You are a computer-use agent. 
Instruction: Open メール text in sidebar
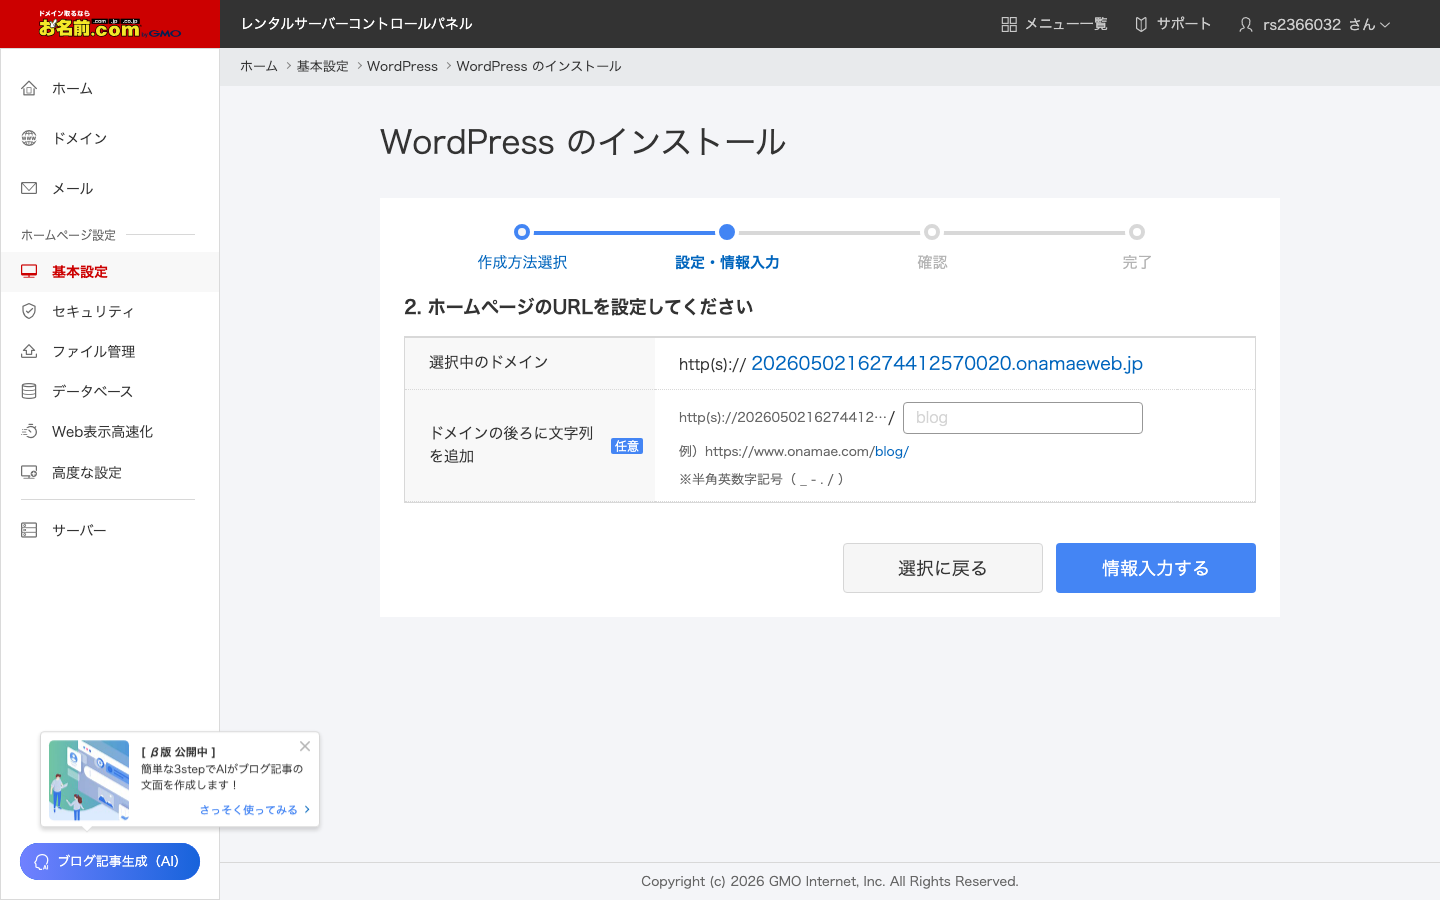pos(73,188)
